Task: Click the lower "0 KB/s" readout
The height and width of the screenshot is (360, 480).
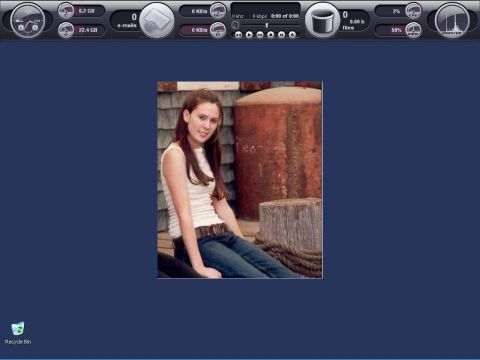Action: coord(199,30)
